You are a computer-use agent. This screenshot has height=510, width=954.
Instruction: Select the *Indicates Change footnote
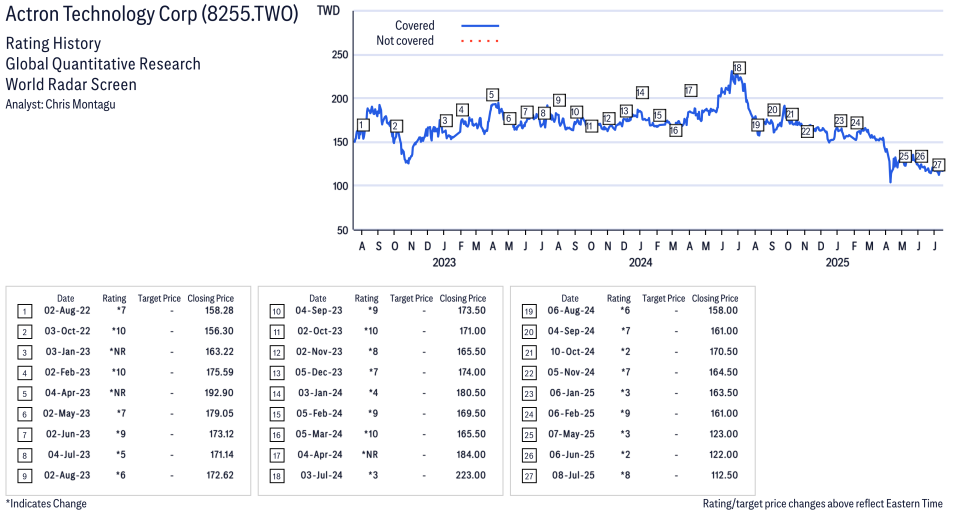coord(46,504)
